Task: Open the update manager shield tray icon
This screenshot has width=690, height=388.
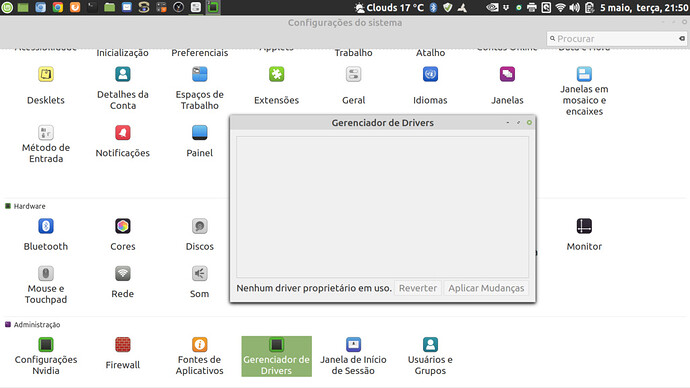Action: 448,7
